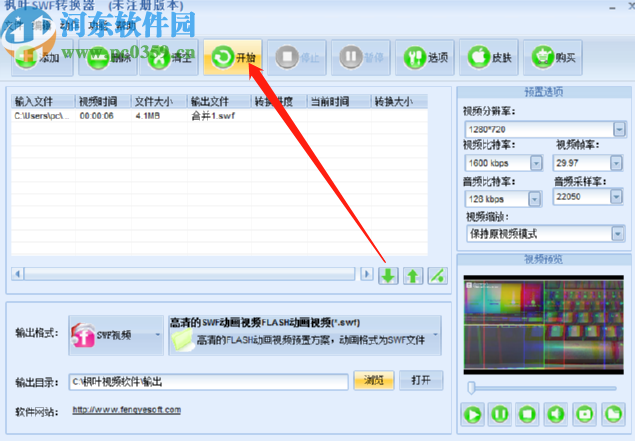The height and width of the screenshot is (441, 635).
Task: Click the file list horizontal scrollbar
Action: 189,274
